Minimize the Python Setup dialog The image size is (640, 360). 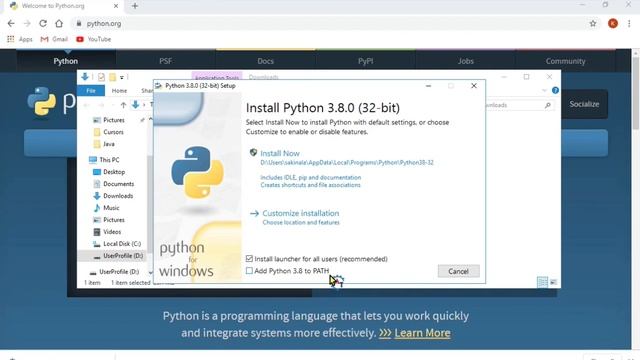428,86
